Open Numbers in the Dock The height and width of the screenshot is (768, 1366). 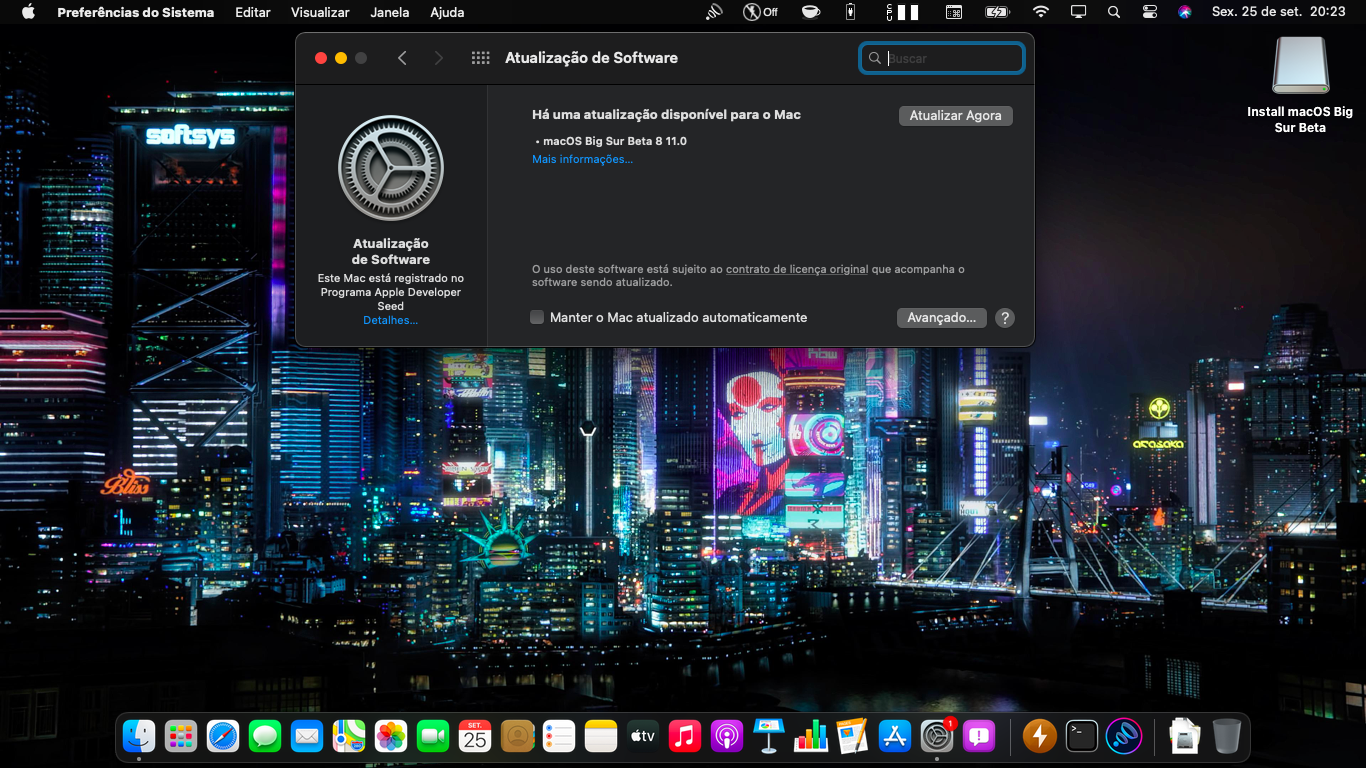pyautogui.click(x=811, y=737)
